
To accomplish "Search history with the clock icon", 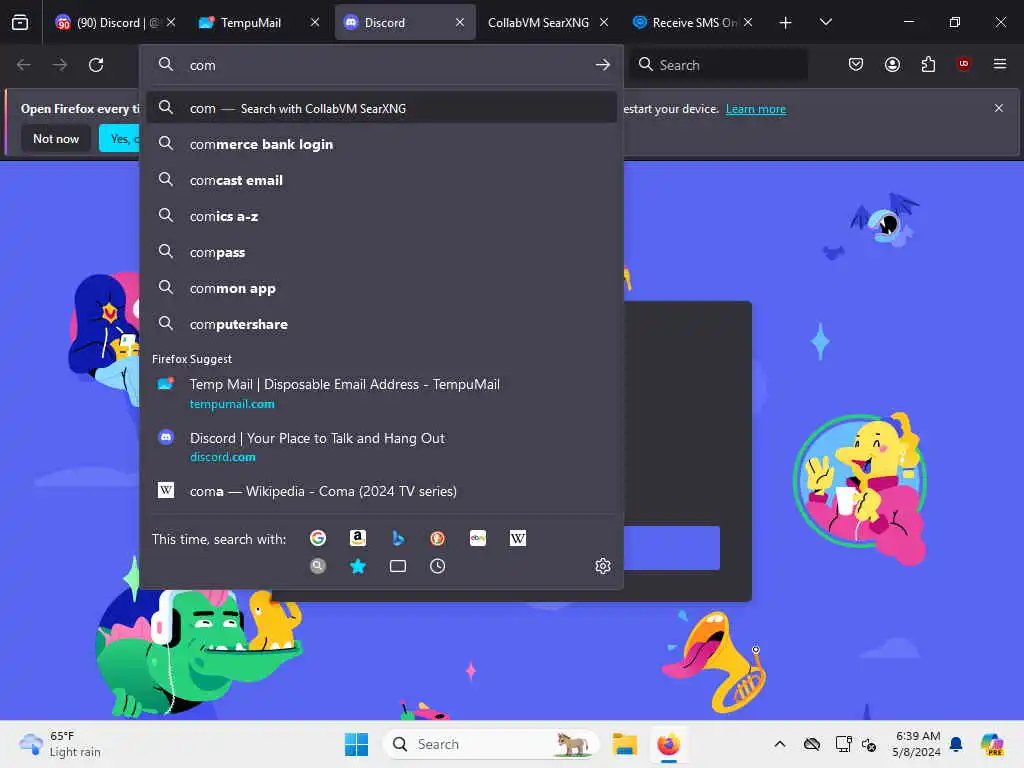I will point(438,566).
